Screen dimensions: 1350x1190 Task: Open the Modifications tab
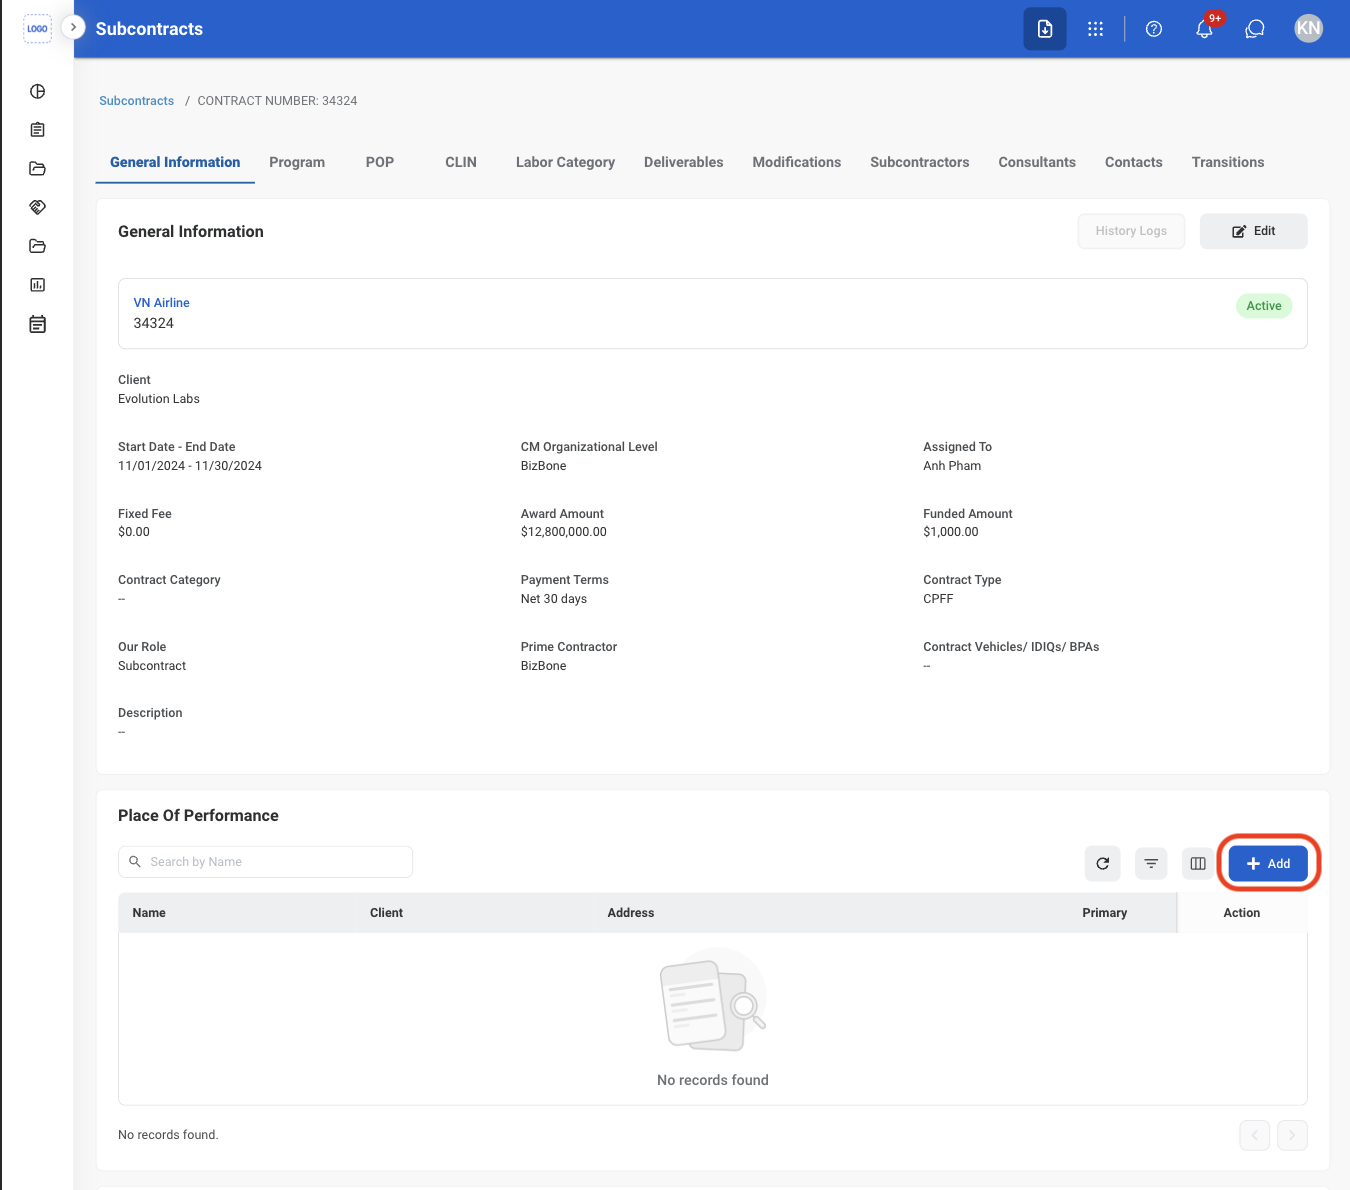pyautogui.click(x=797, y=162)
